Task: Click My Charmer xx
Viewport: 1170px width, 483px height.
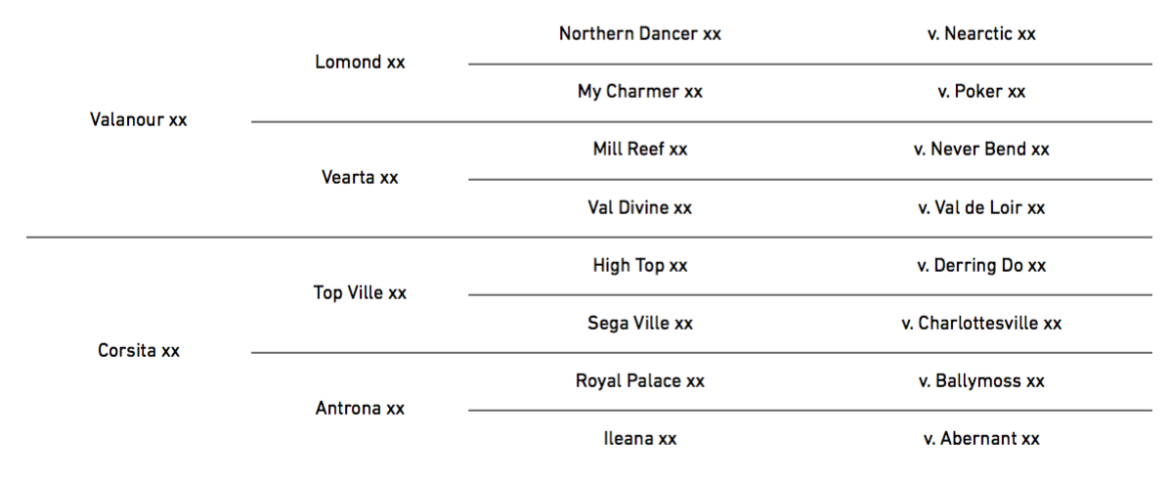Action: (640, 91)
